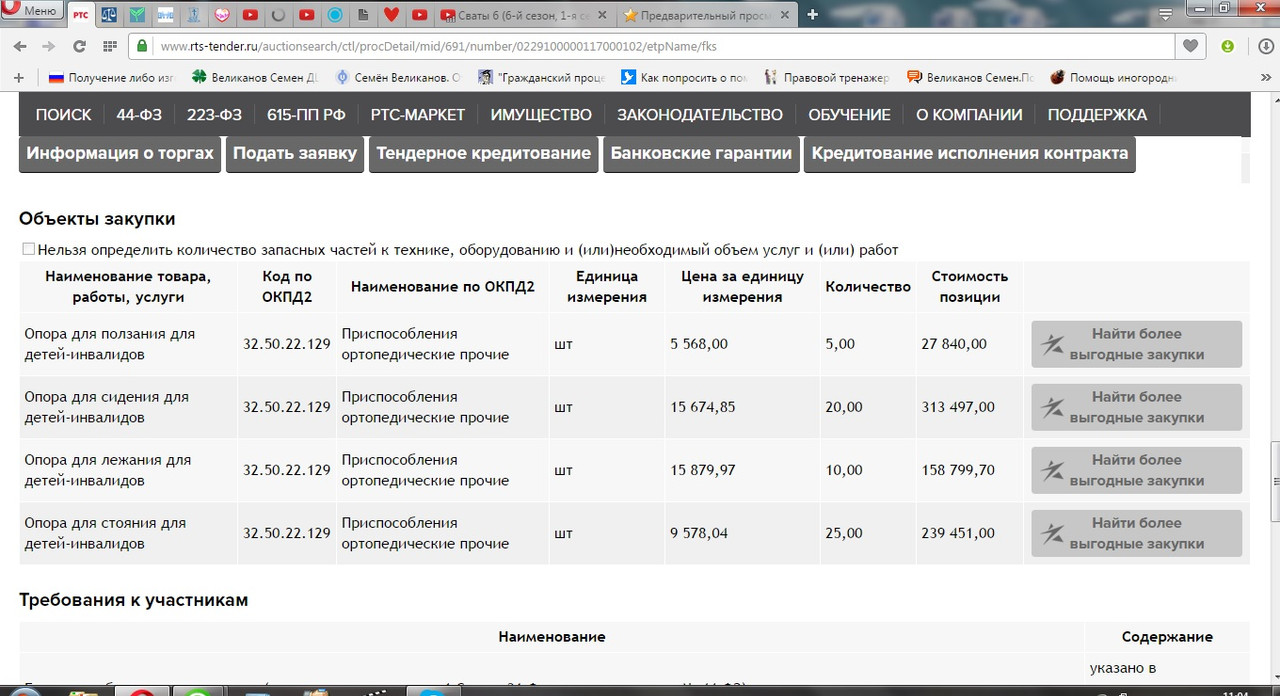Open the ПОДДЕРЖКА menu
Viewport: 1280px width, 696px height.
pos(1097,114)
